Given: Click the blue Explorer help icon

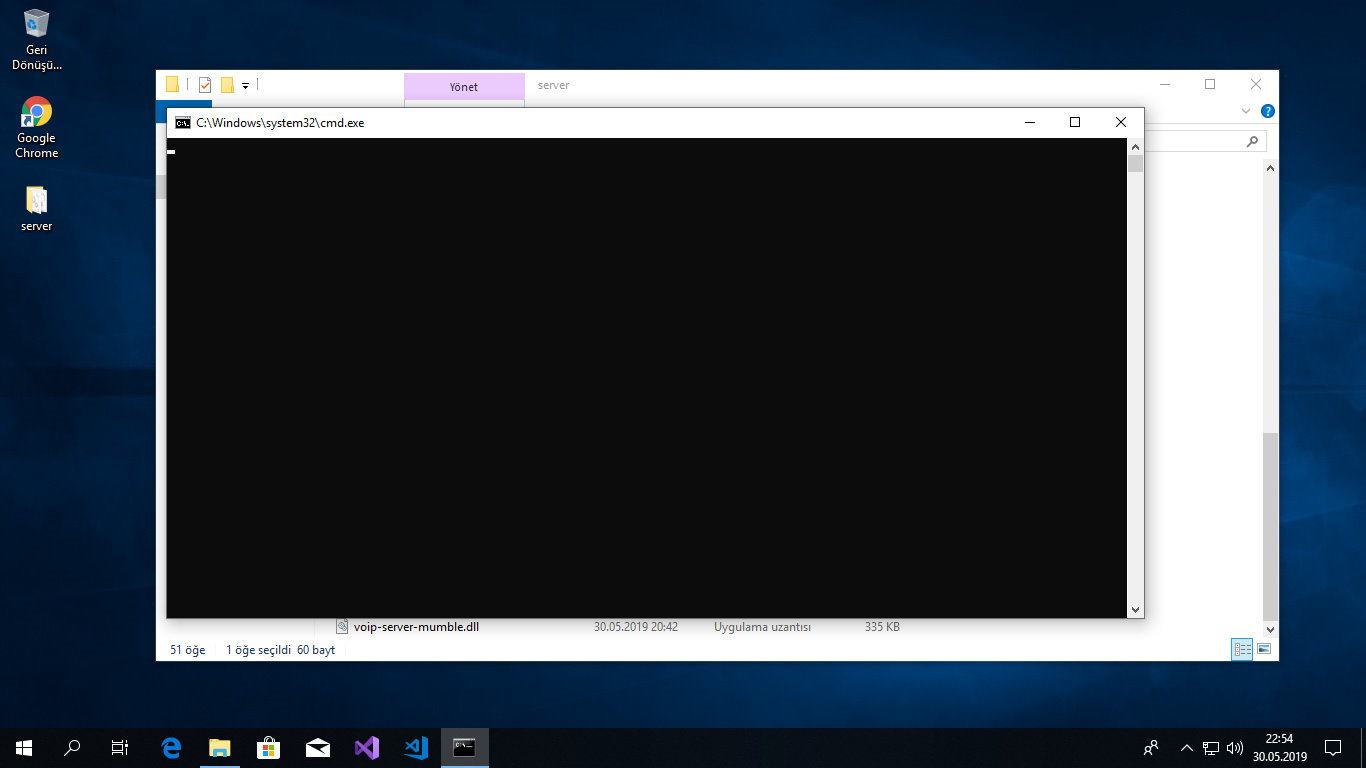Looking at the screenshot, I should [x=1267, y=111].
